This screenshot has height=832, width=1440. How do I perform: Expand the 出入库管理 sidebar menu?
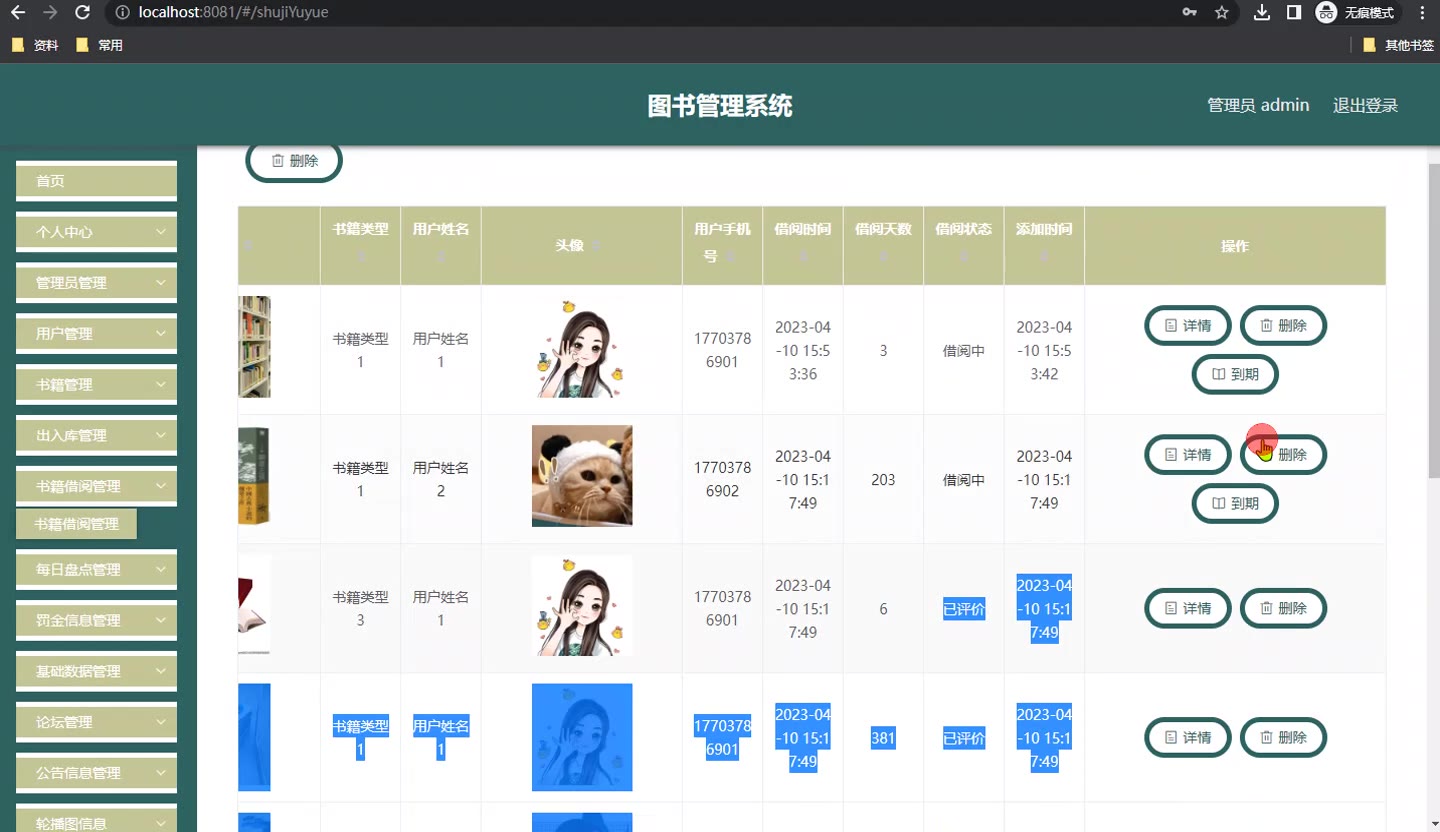(96, 435)
